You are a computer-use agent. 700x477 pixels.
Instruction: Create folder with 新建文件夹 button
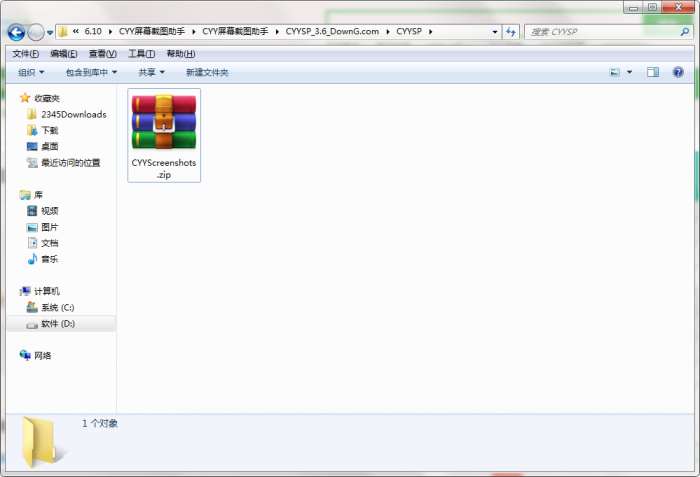(x=207, y=72)
